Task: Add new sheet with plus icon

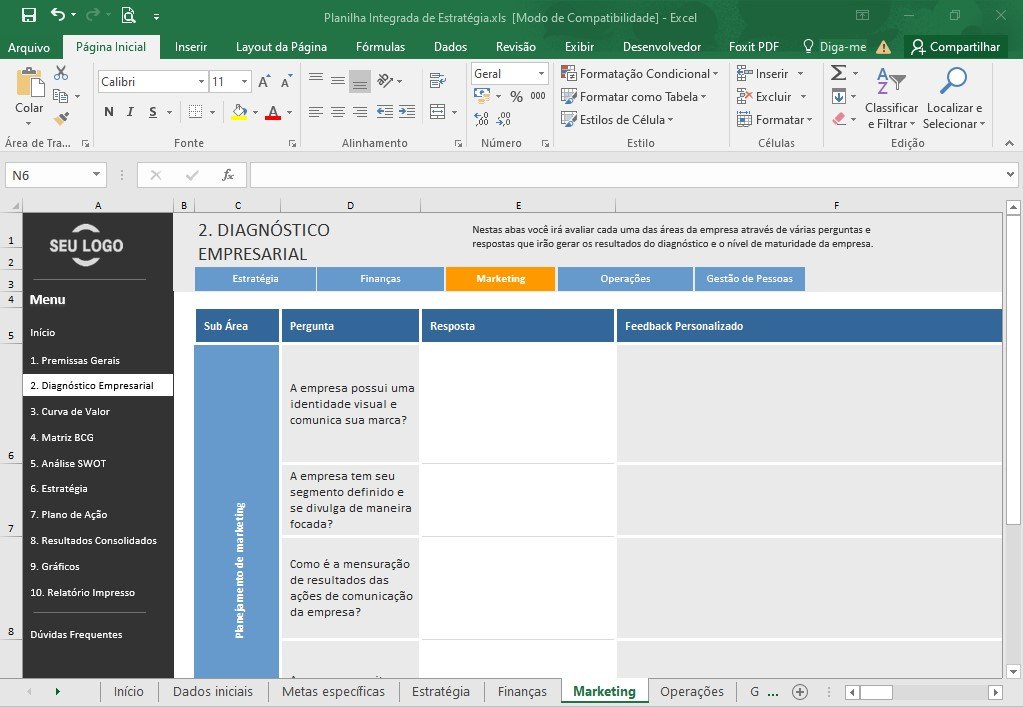Action: coord(800,692)
